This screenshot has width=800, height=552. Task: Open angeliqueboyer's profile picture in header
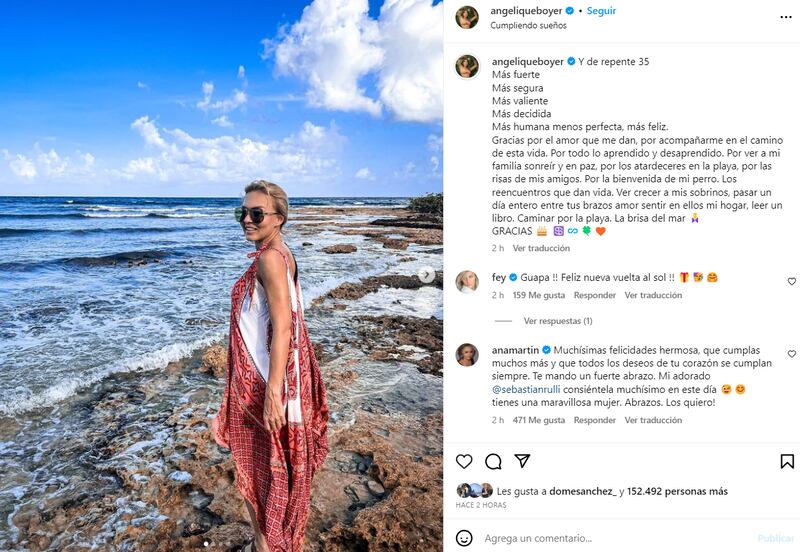467,17
